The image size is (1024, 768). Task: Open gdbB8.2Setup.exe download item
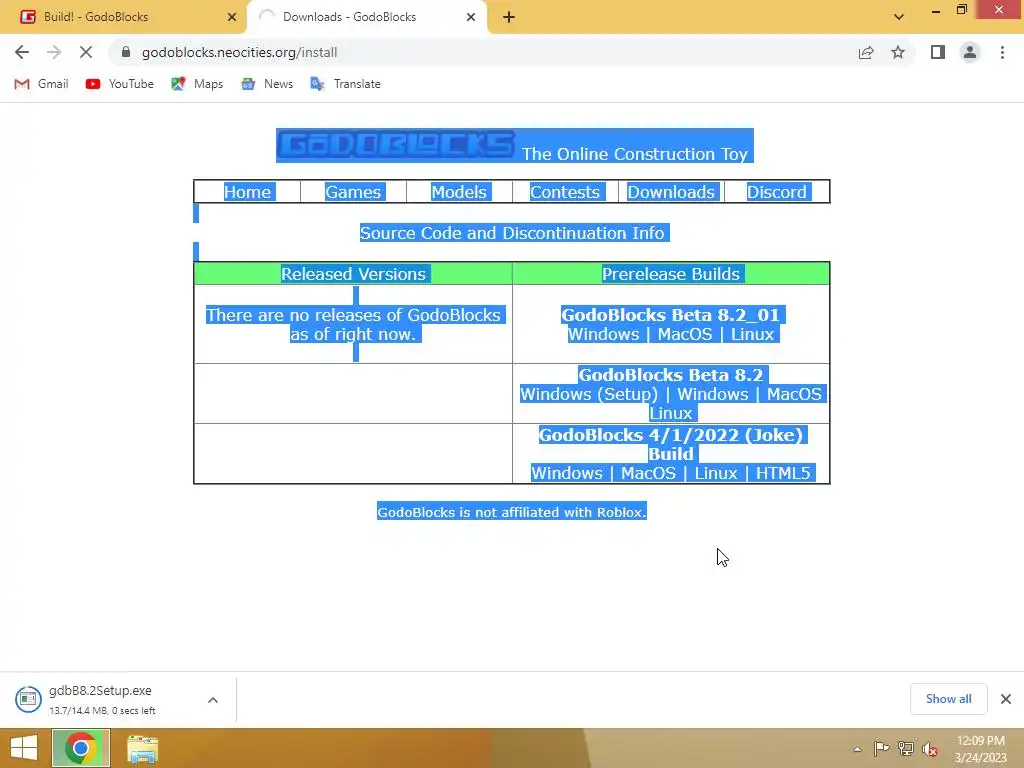coord(101,699)
